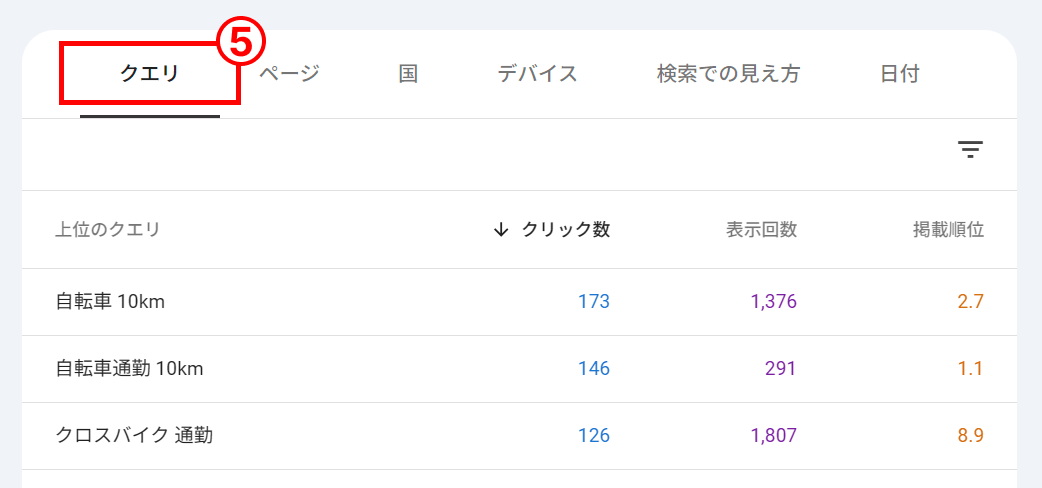Click the 173 clicks value
The width and height of the screenshot is (1042, 488).
pyautogui.click(x=593, y=302)
